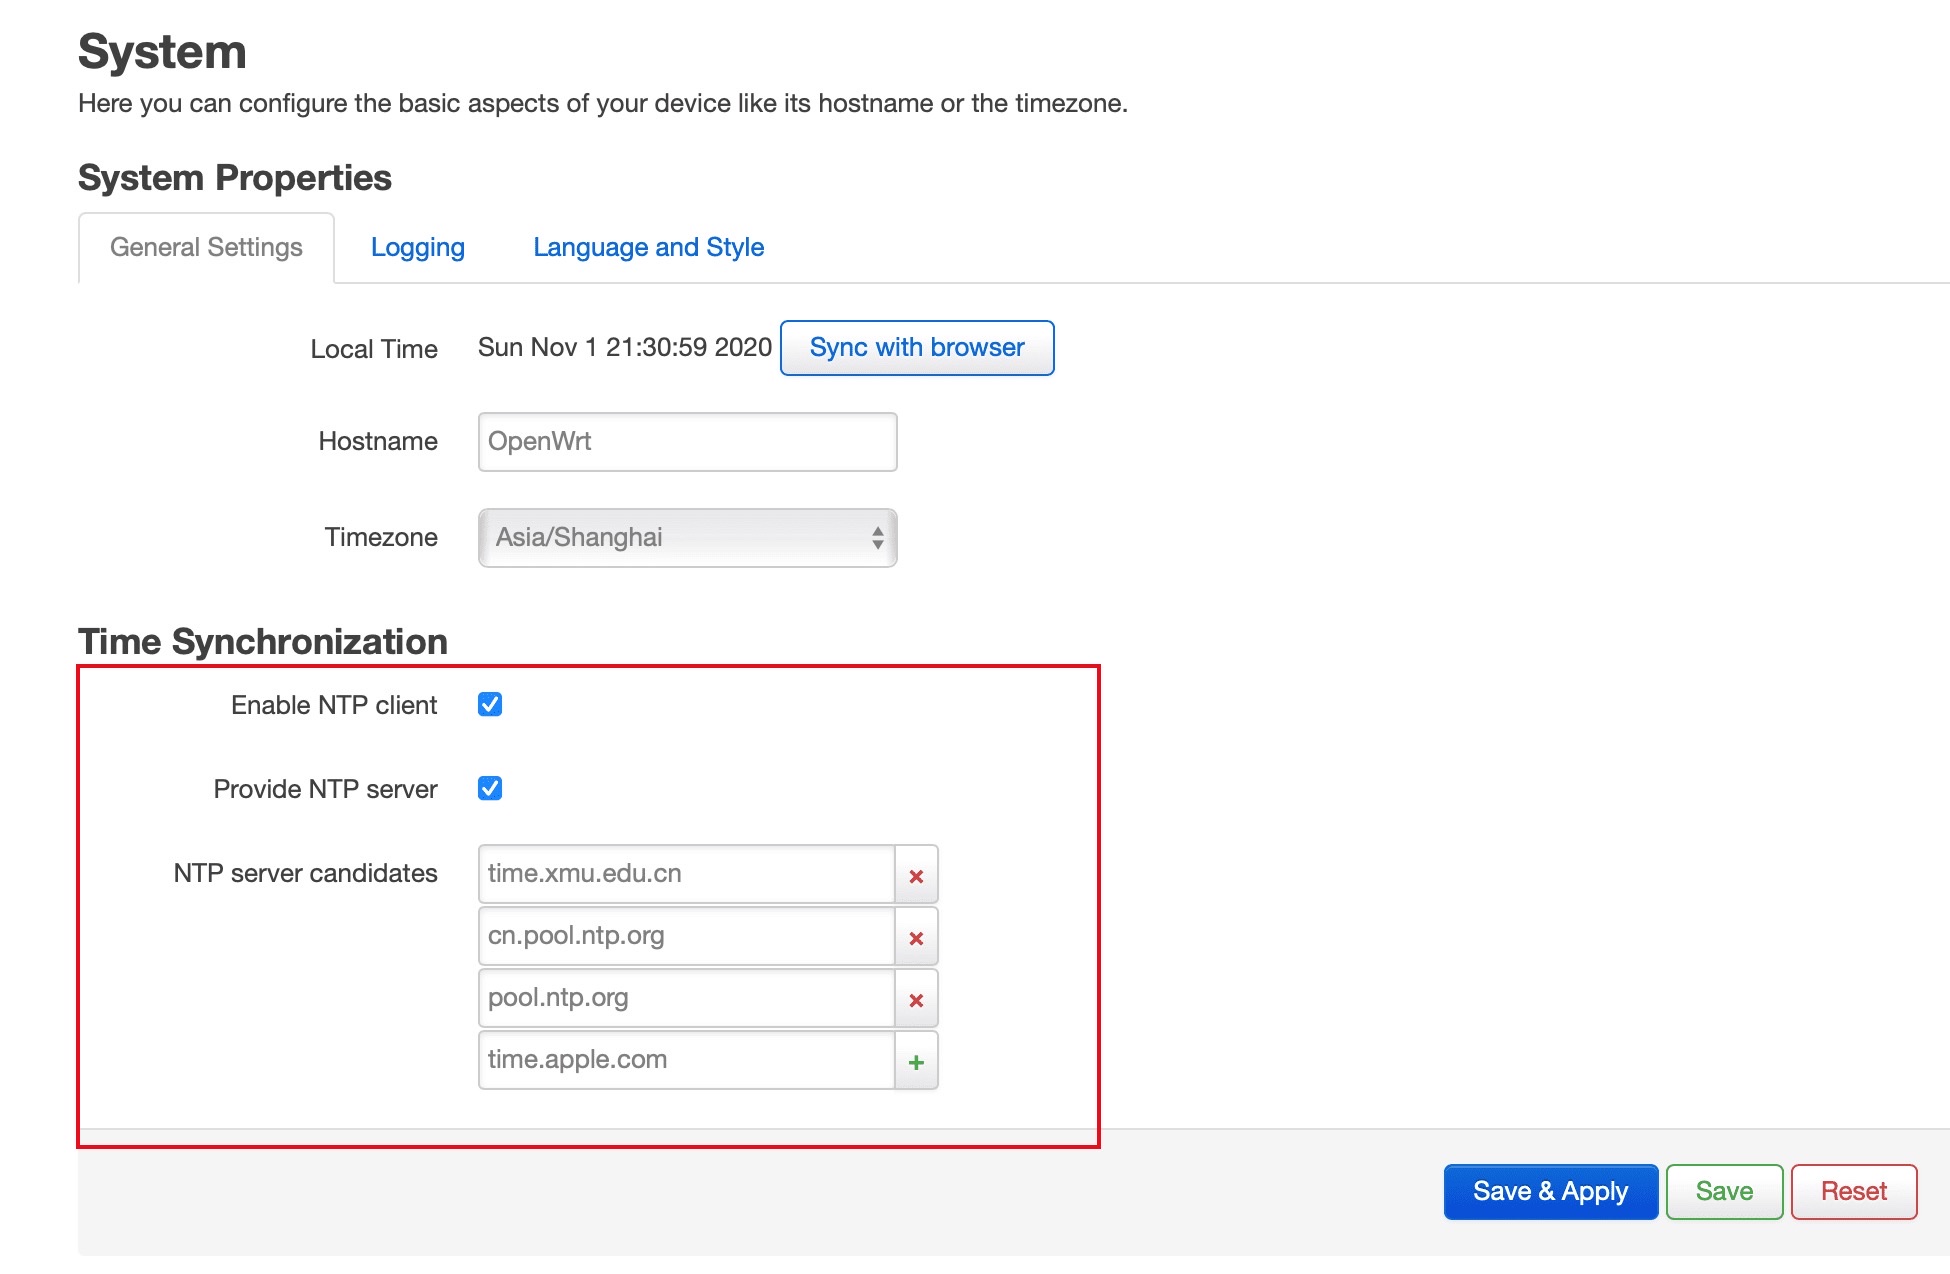Toggle Provide NTP server checkbox
Image resolution: width=1950 pixels, height=1274 pixels.
pyautogui.click(x=490, y=788)
